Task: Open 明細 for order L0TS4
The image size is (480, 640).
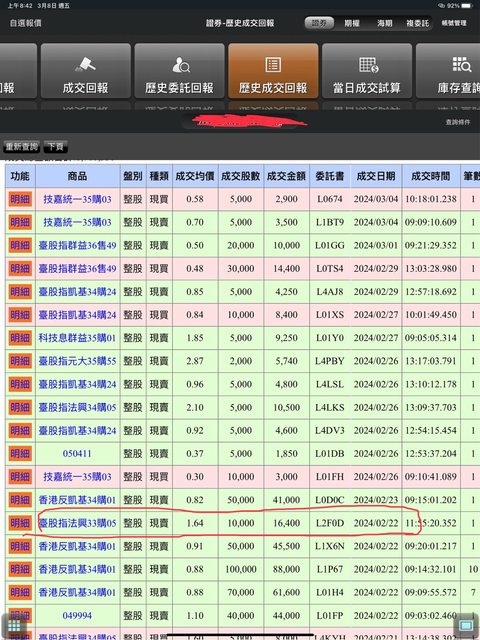Action: click(x=20, y=269)
